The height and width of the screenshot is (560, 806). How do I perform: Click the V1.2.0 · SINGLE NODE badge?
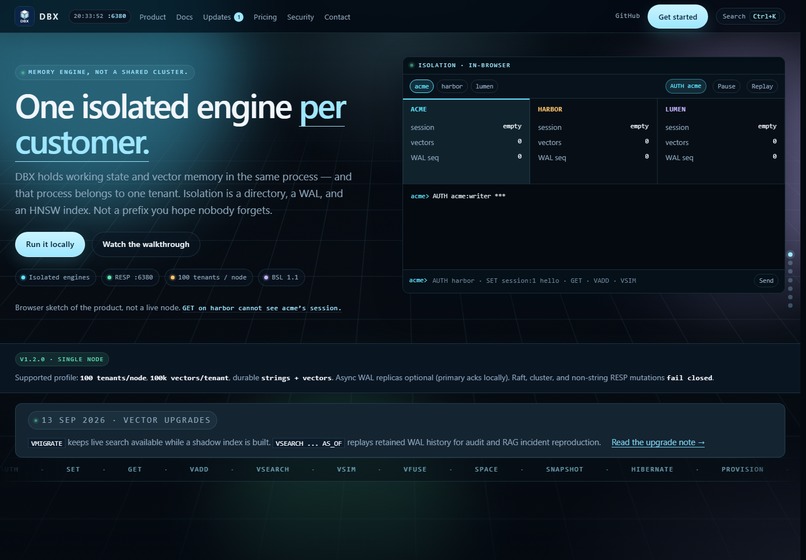[x=62, y=359]
